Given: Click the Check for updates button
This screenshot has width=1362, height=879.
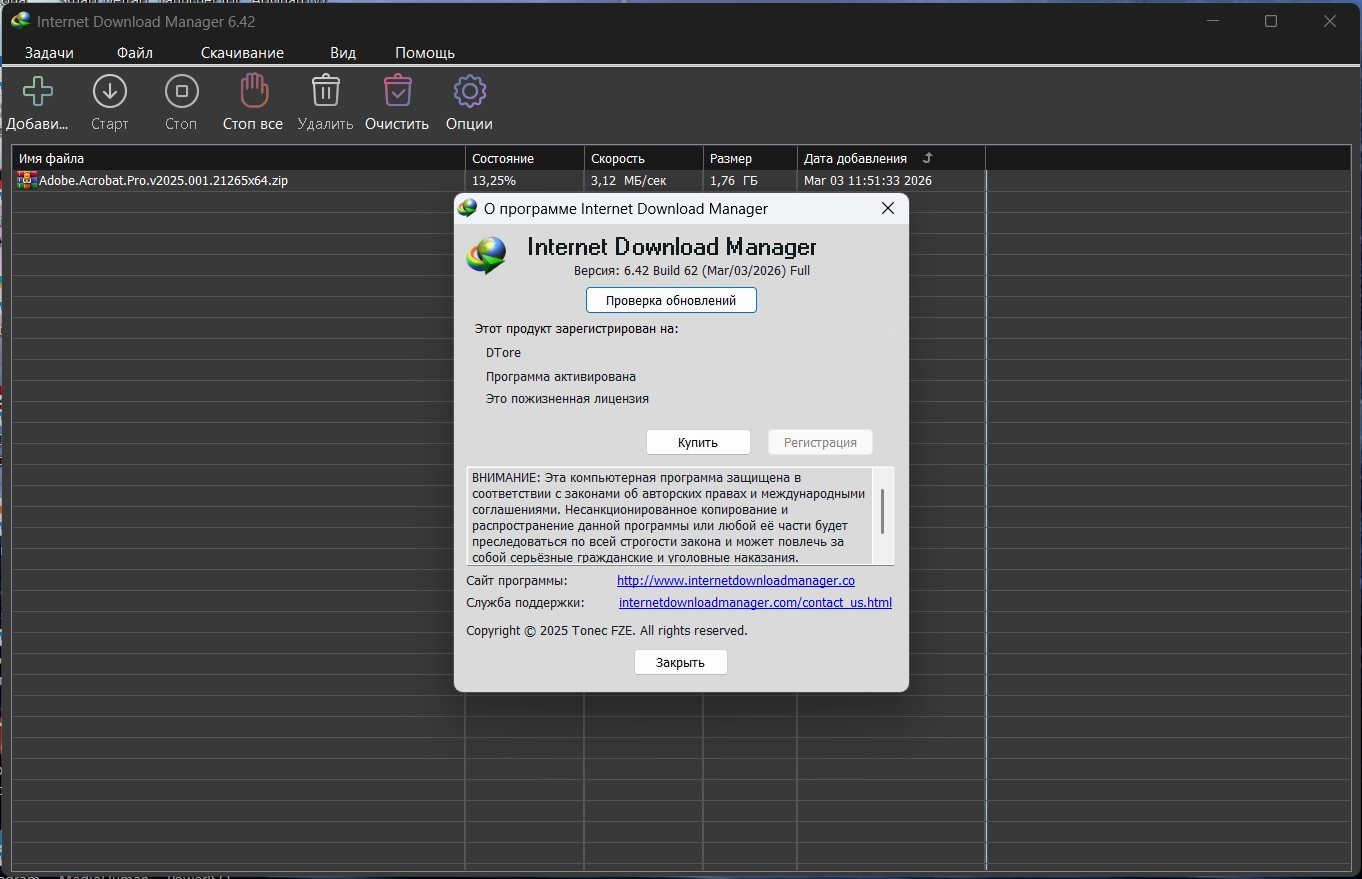Looking at the screenshot, I should [671, 300].
